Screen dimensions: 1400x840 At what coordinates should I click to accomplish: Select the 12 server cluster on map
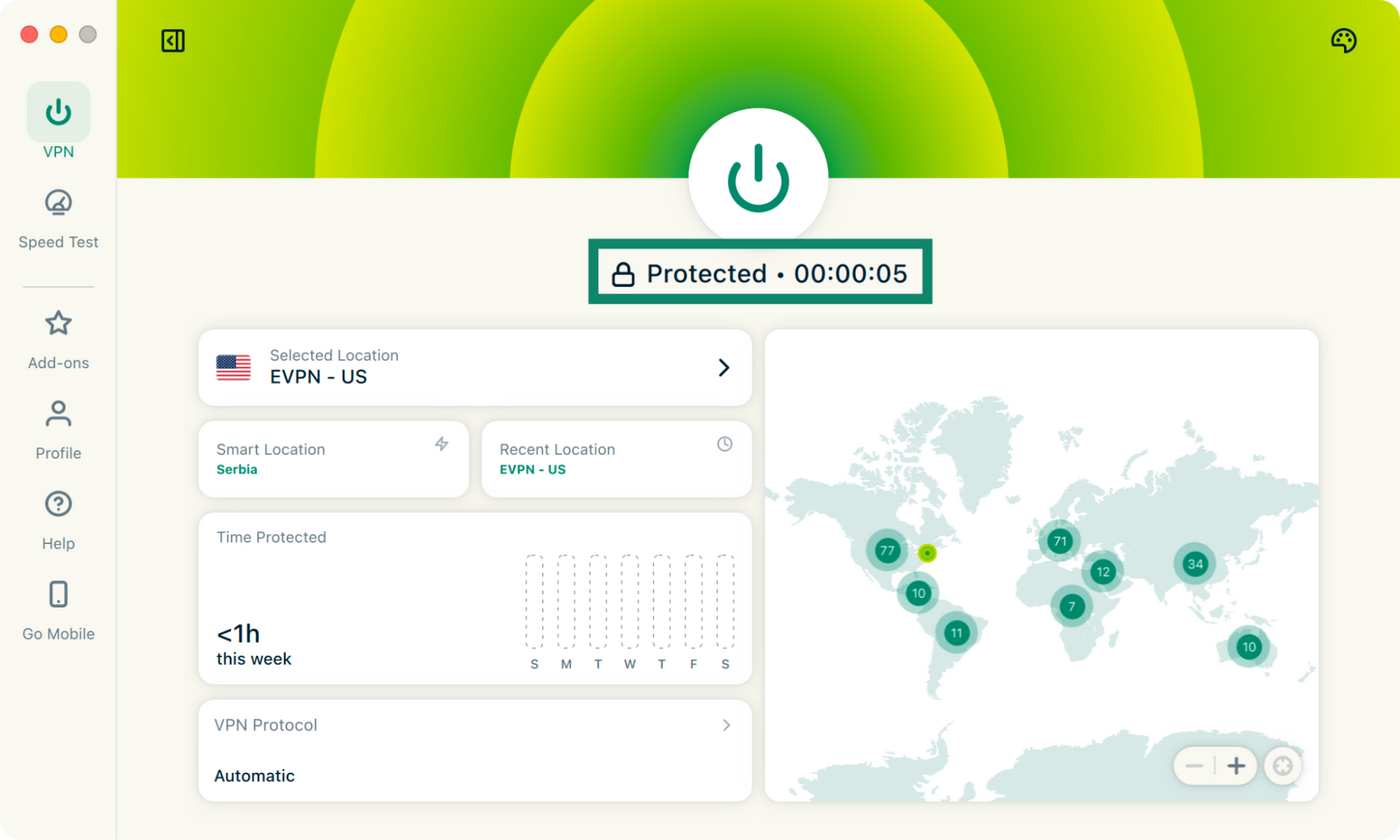[x=1102, y=572]
